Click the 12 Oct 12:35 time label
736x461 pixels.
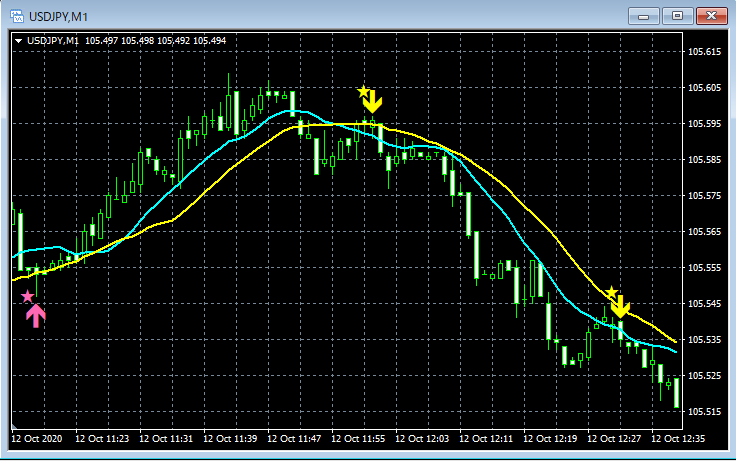point(678,438)
